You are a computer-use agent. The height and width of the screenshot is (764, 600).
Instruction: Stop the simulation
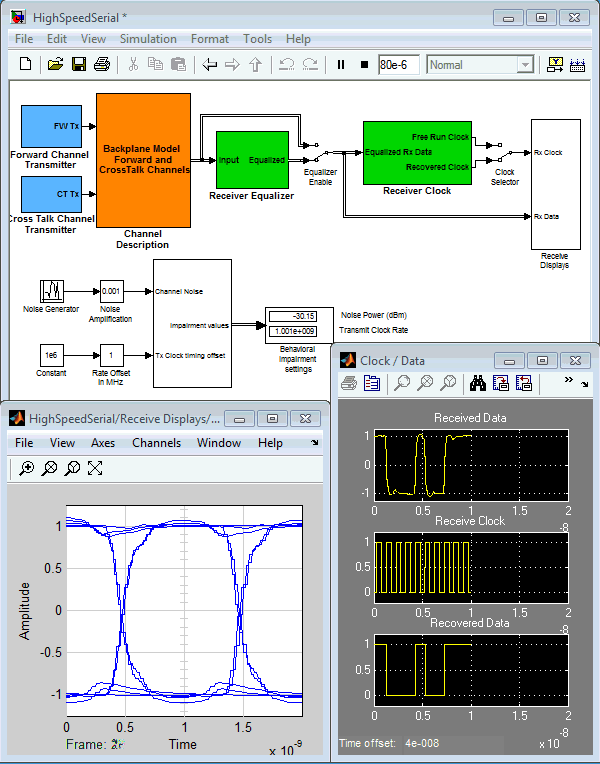(364, 65)
